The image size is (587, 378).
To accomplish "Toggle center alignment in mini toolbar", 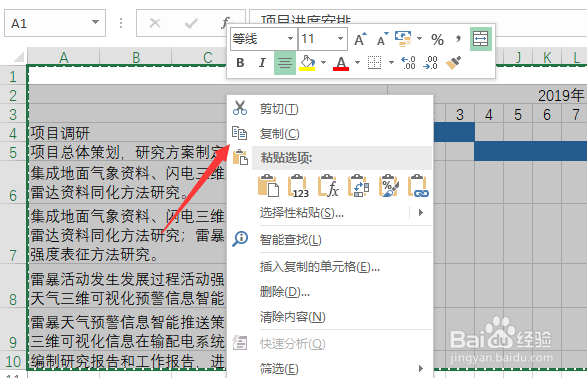I will pyautogui.click(x=285, y=63).
